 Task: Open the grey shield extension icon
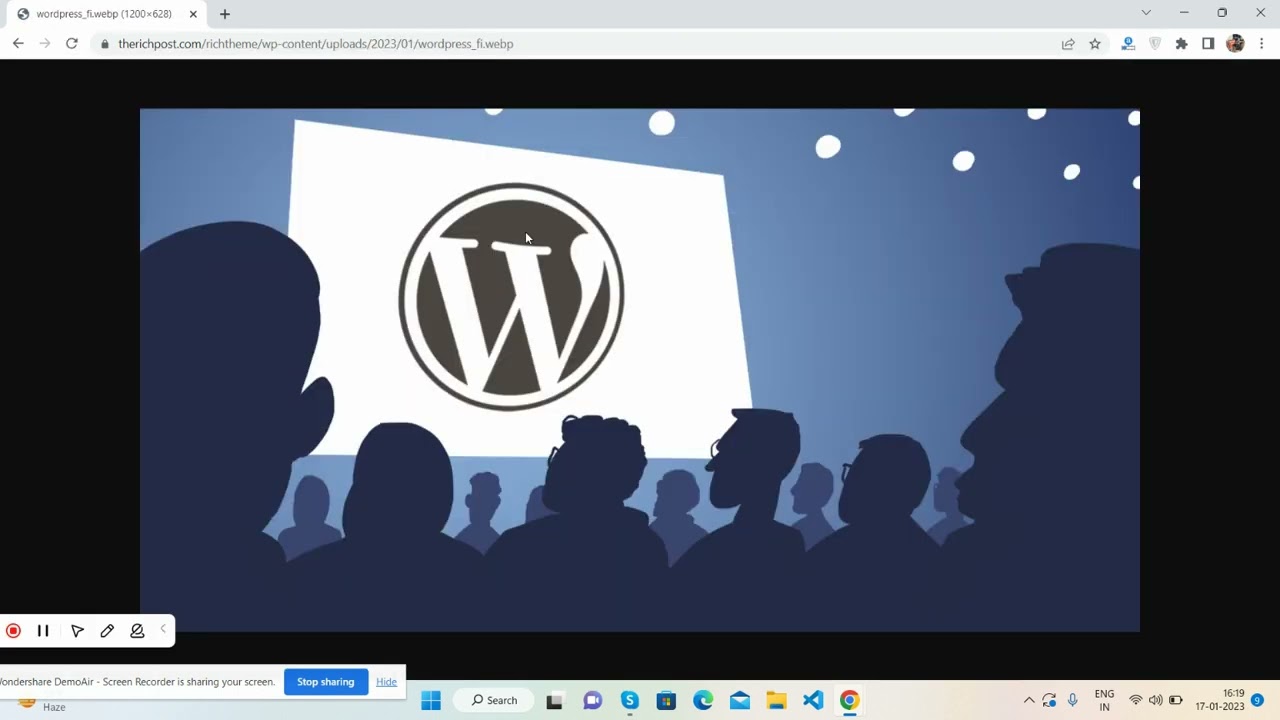(x=1155, y=44)
